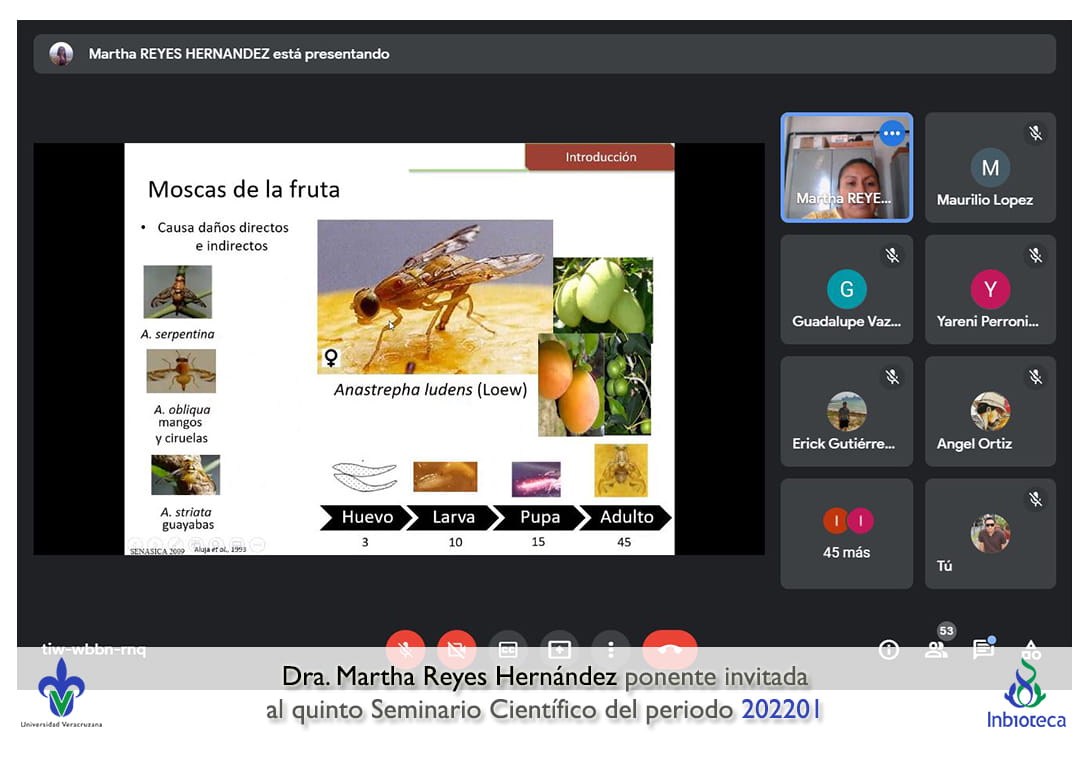Click the present screen icon

click(559, 649)
